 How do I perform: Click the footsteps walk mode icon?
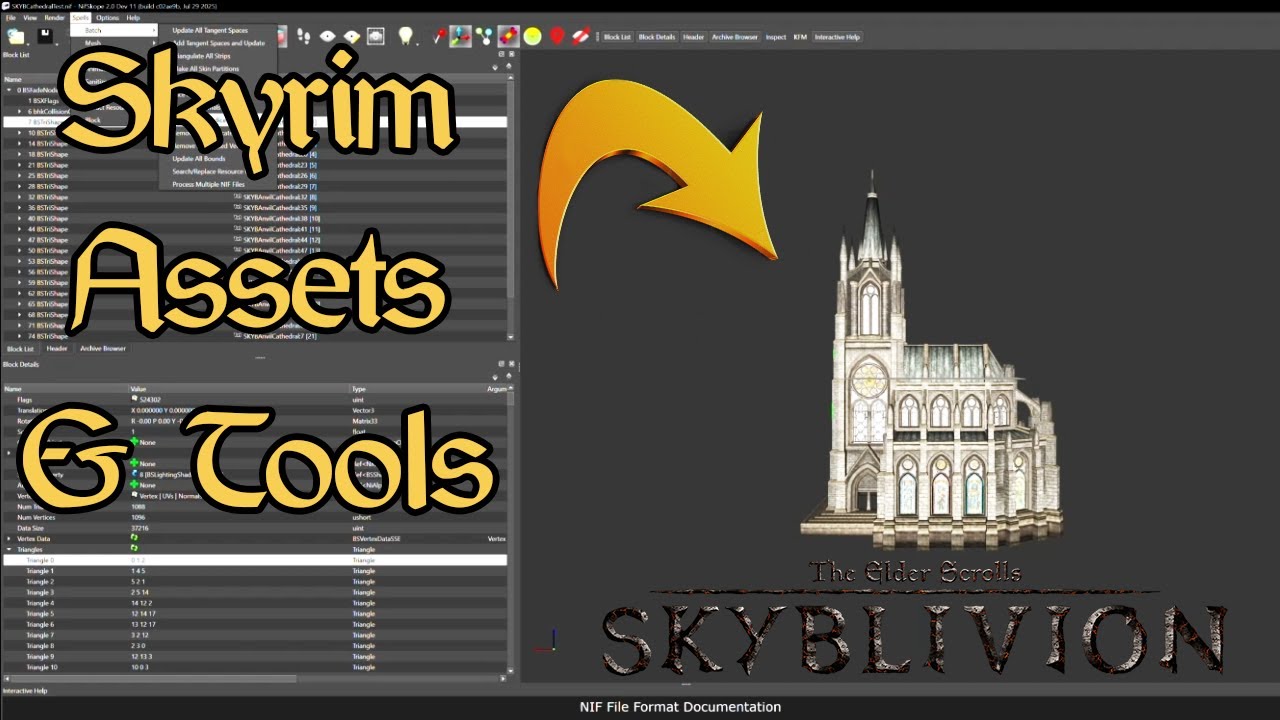coord(303,36)
